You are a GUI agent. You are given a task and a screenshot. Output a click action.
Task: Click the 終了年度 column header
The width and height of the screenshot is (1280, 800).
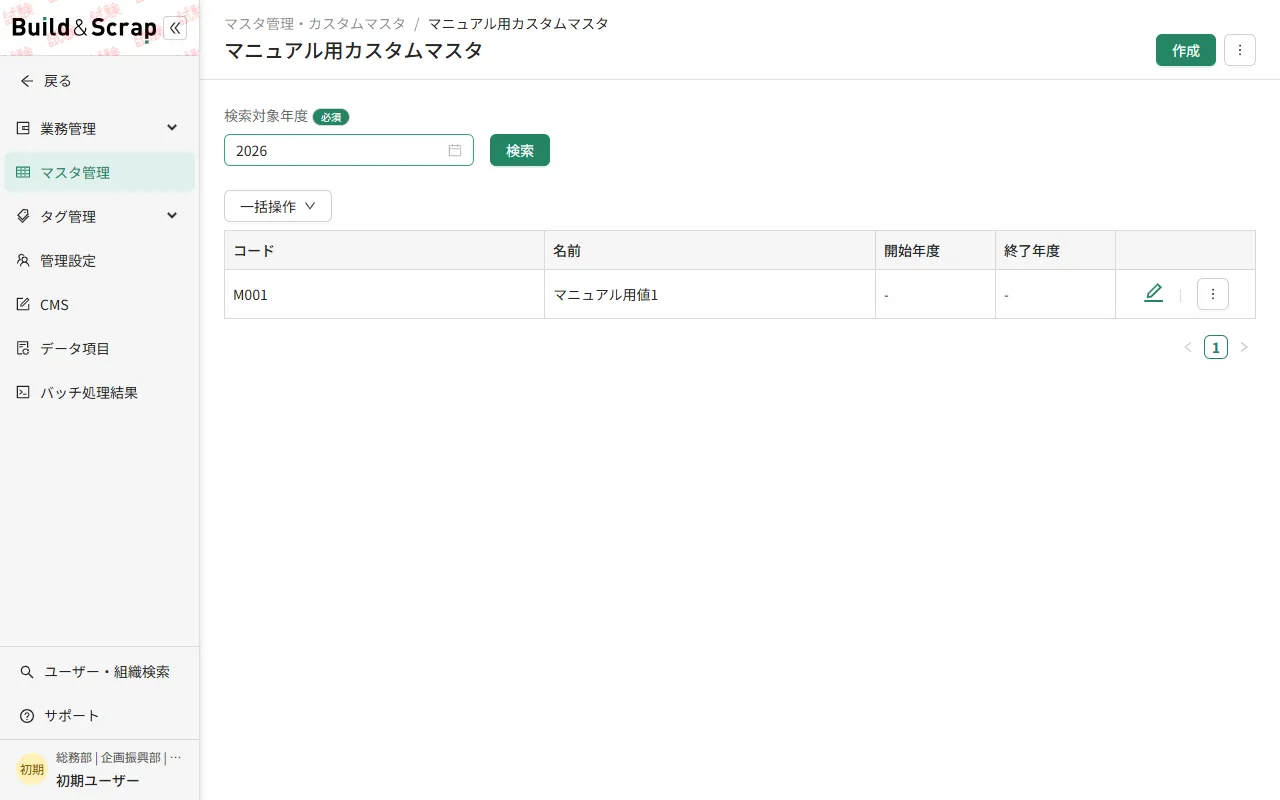(x=1056, y=250)
